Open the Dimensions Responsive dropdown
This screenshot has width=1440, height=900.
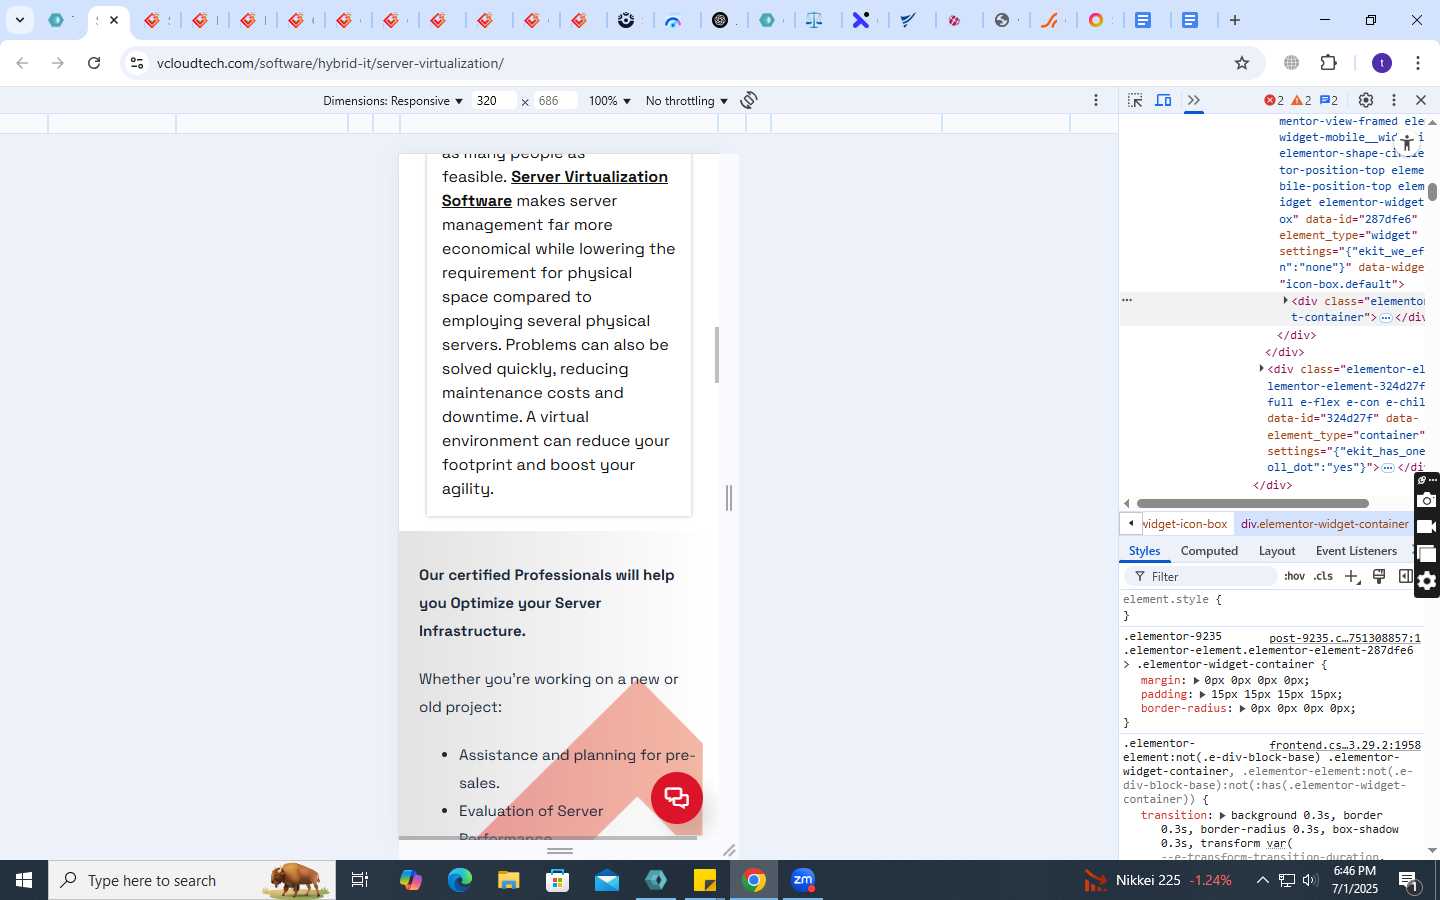coord(393,101)
